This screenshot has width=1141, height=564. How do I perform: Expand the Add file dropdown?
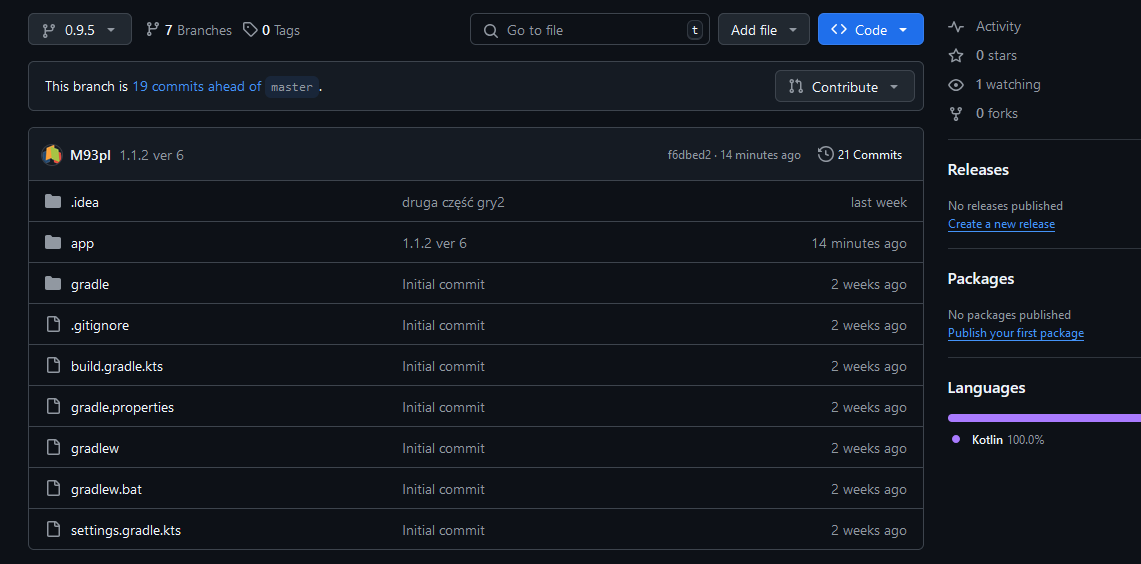pos(763,30)
